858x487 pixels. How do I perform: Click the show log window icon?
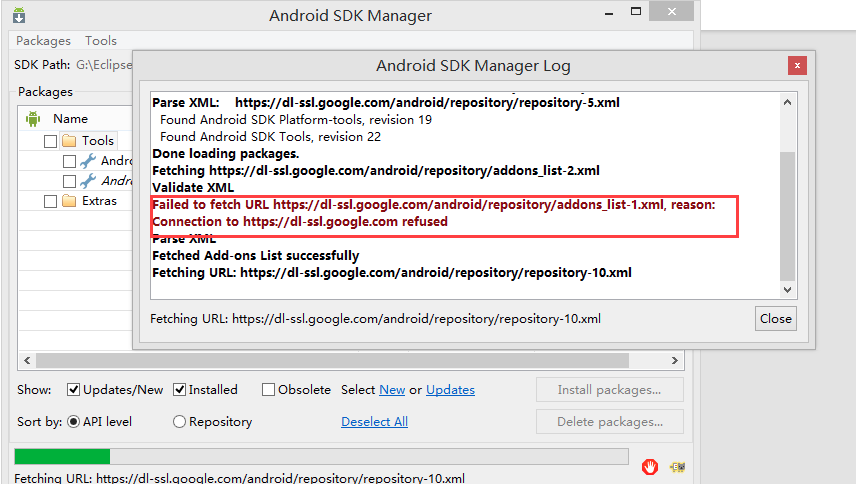(x=677, y=467)
